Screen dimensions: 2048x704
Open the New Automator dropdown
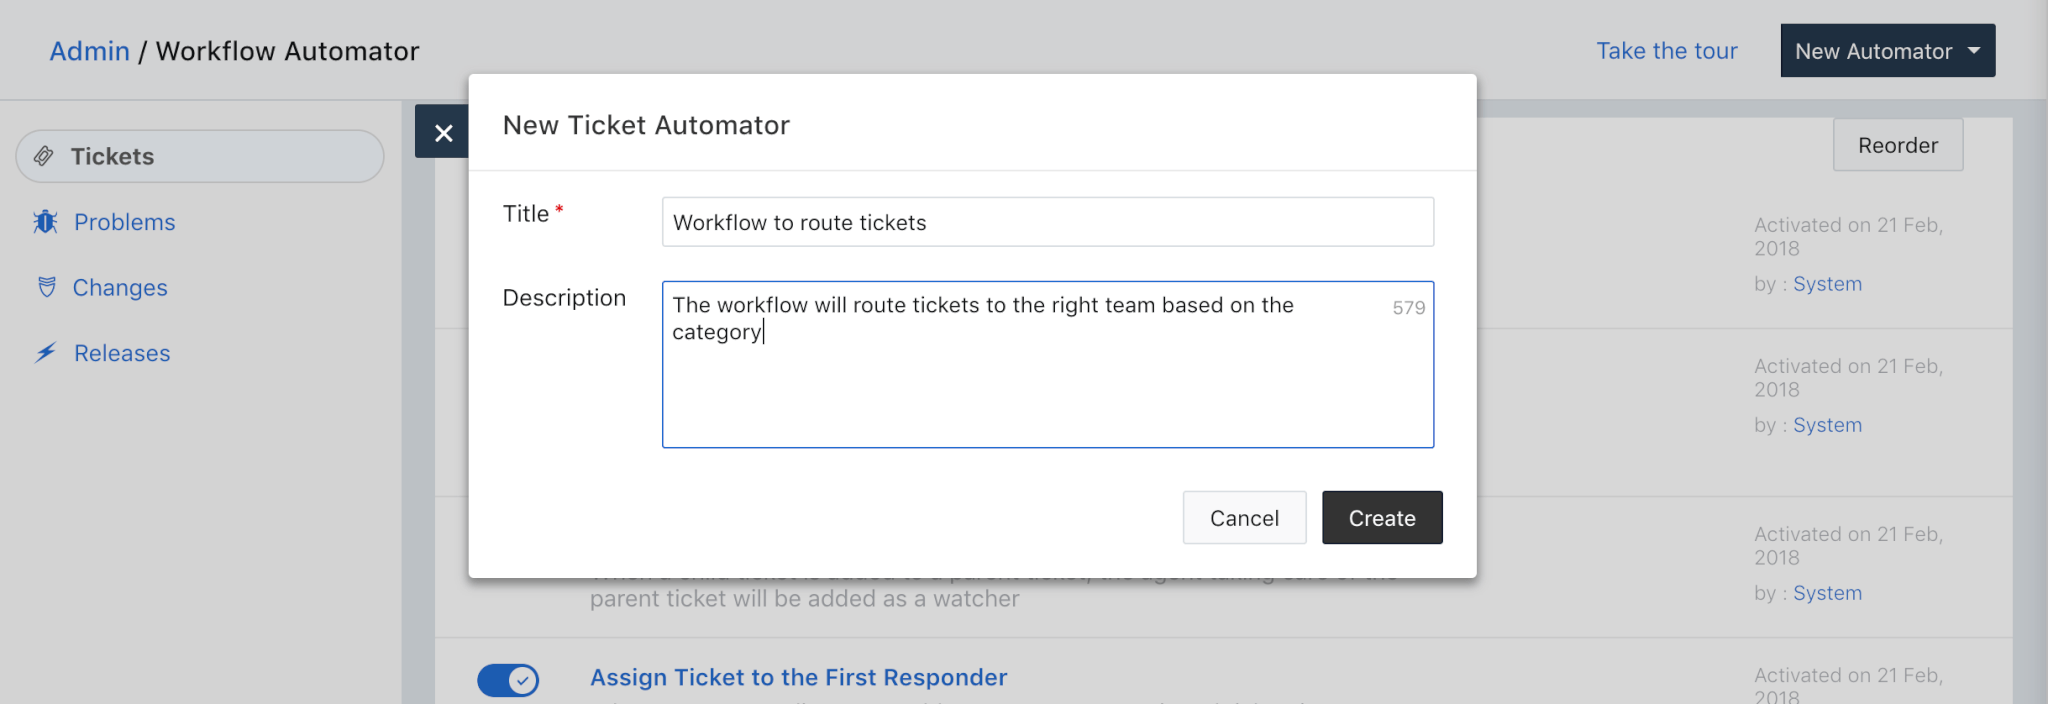click(x=1886, y=50)
